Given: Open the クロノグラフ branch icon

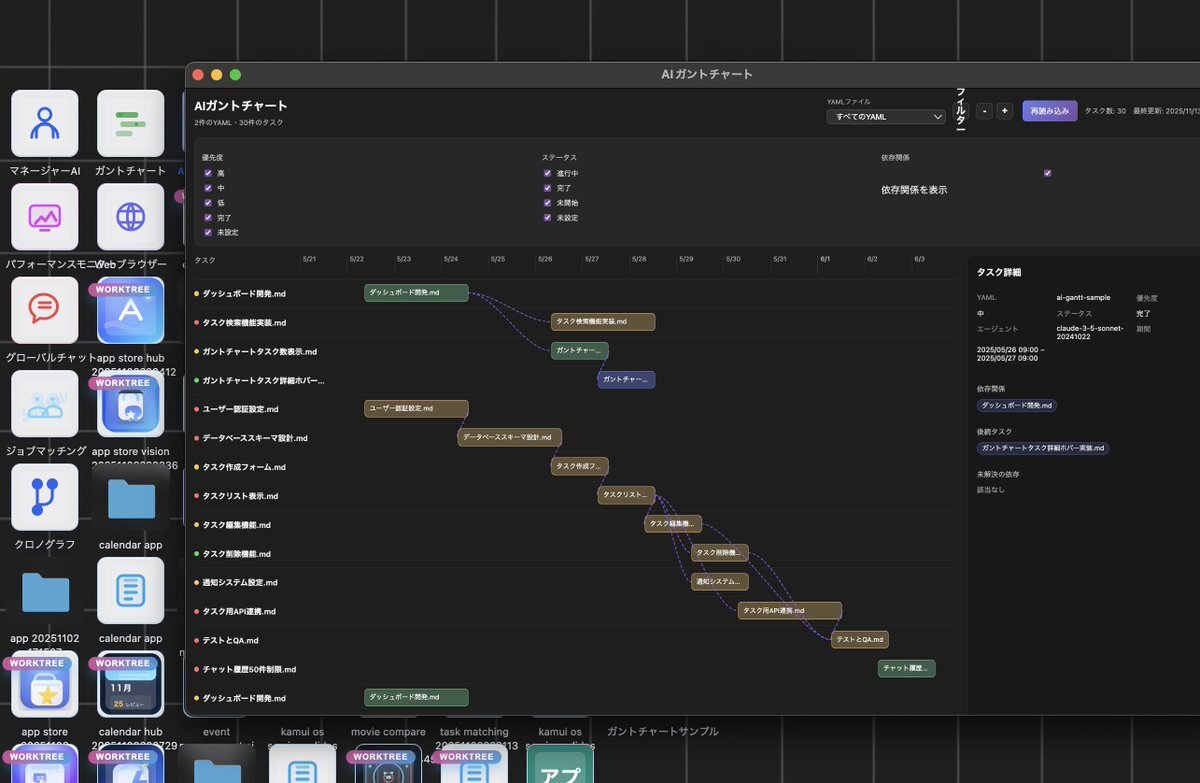Looking at the screenshot, I should [x=44, y=497].
